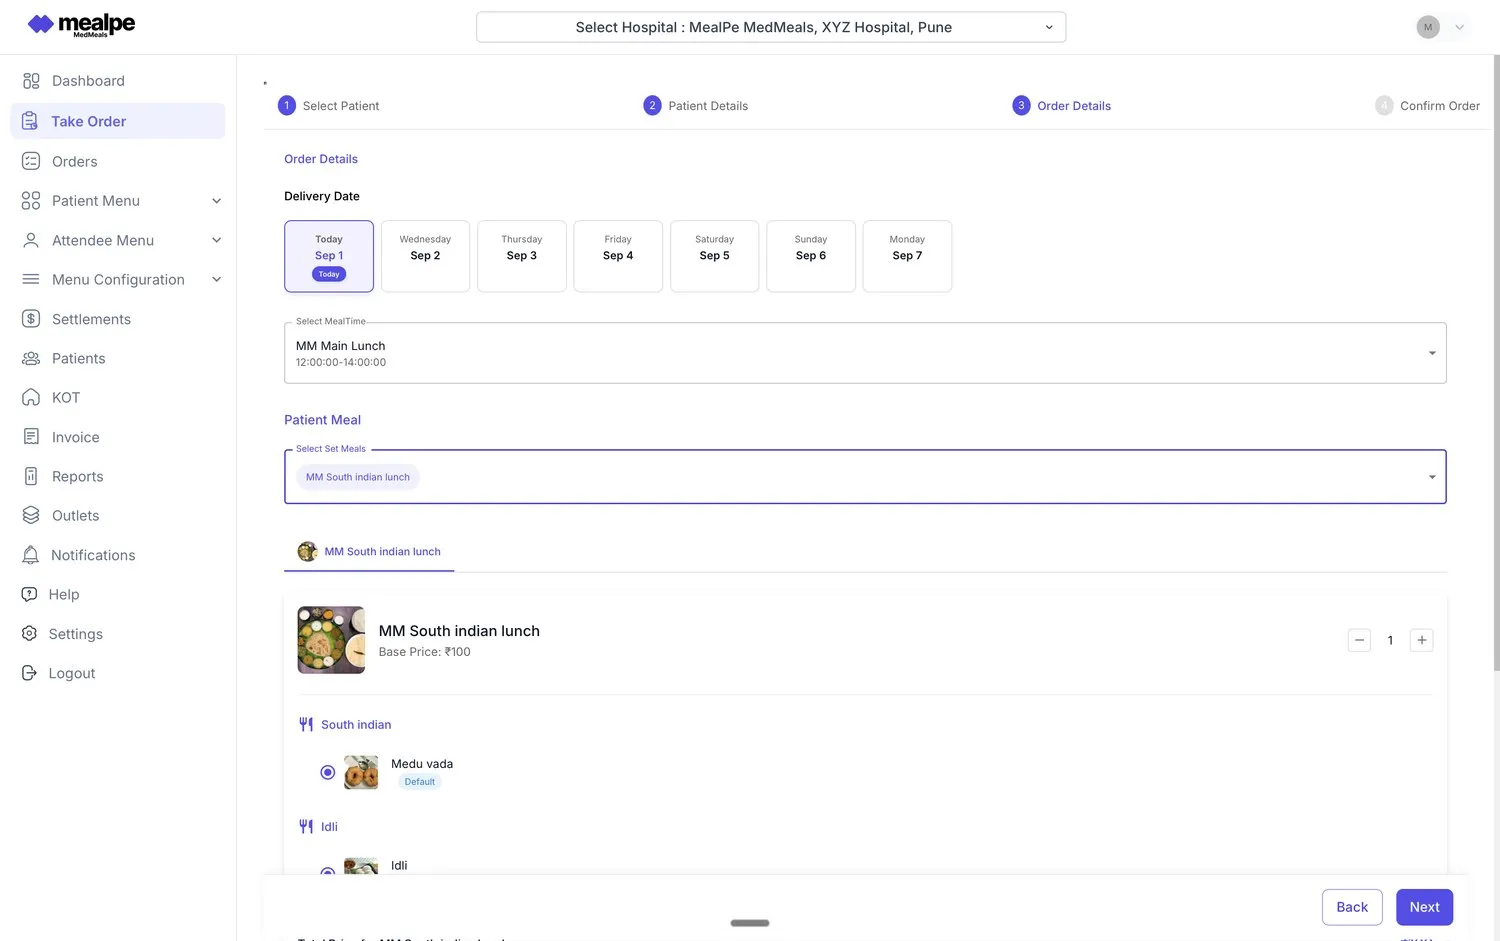Viewport: 1500px width, 941px height.
Task: Click the KOT sidebar icon
Action: coord(31,397)
